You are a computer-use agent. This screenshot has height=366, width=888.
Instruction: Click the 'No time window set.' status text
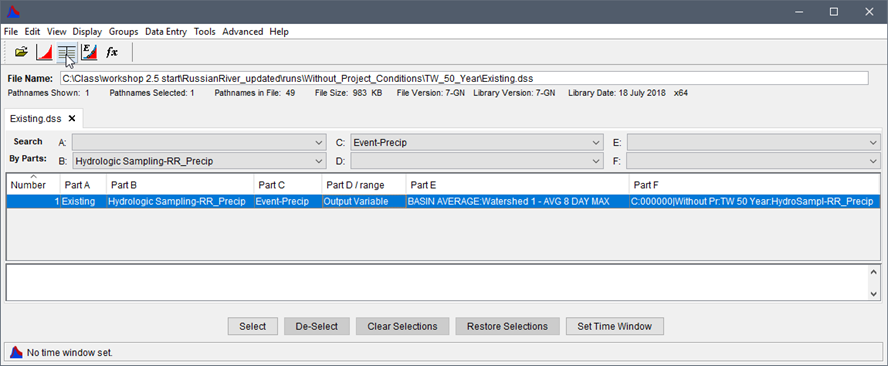pyautogui.click(x=70, y=352)
